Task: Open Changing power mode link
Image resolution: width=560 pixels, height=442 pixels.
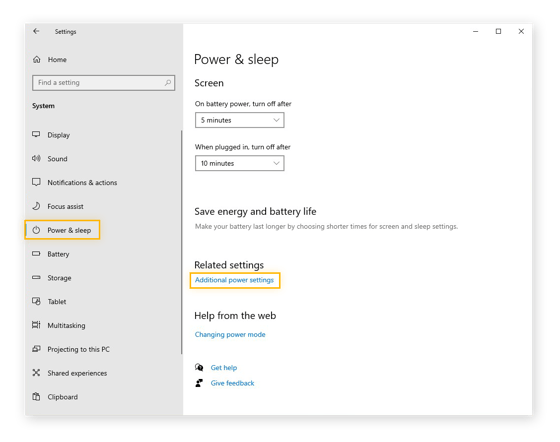Action: [x=230, y=335]
